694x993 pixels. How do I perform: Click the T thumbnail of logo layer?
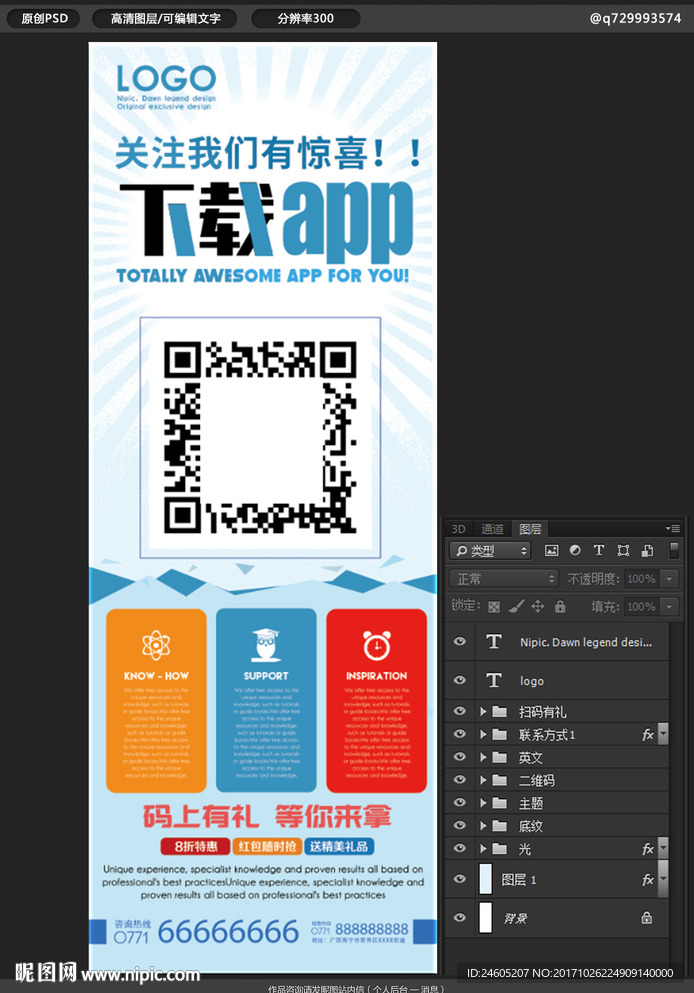click(x=494, y=680)
